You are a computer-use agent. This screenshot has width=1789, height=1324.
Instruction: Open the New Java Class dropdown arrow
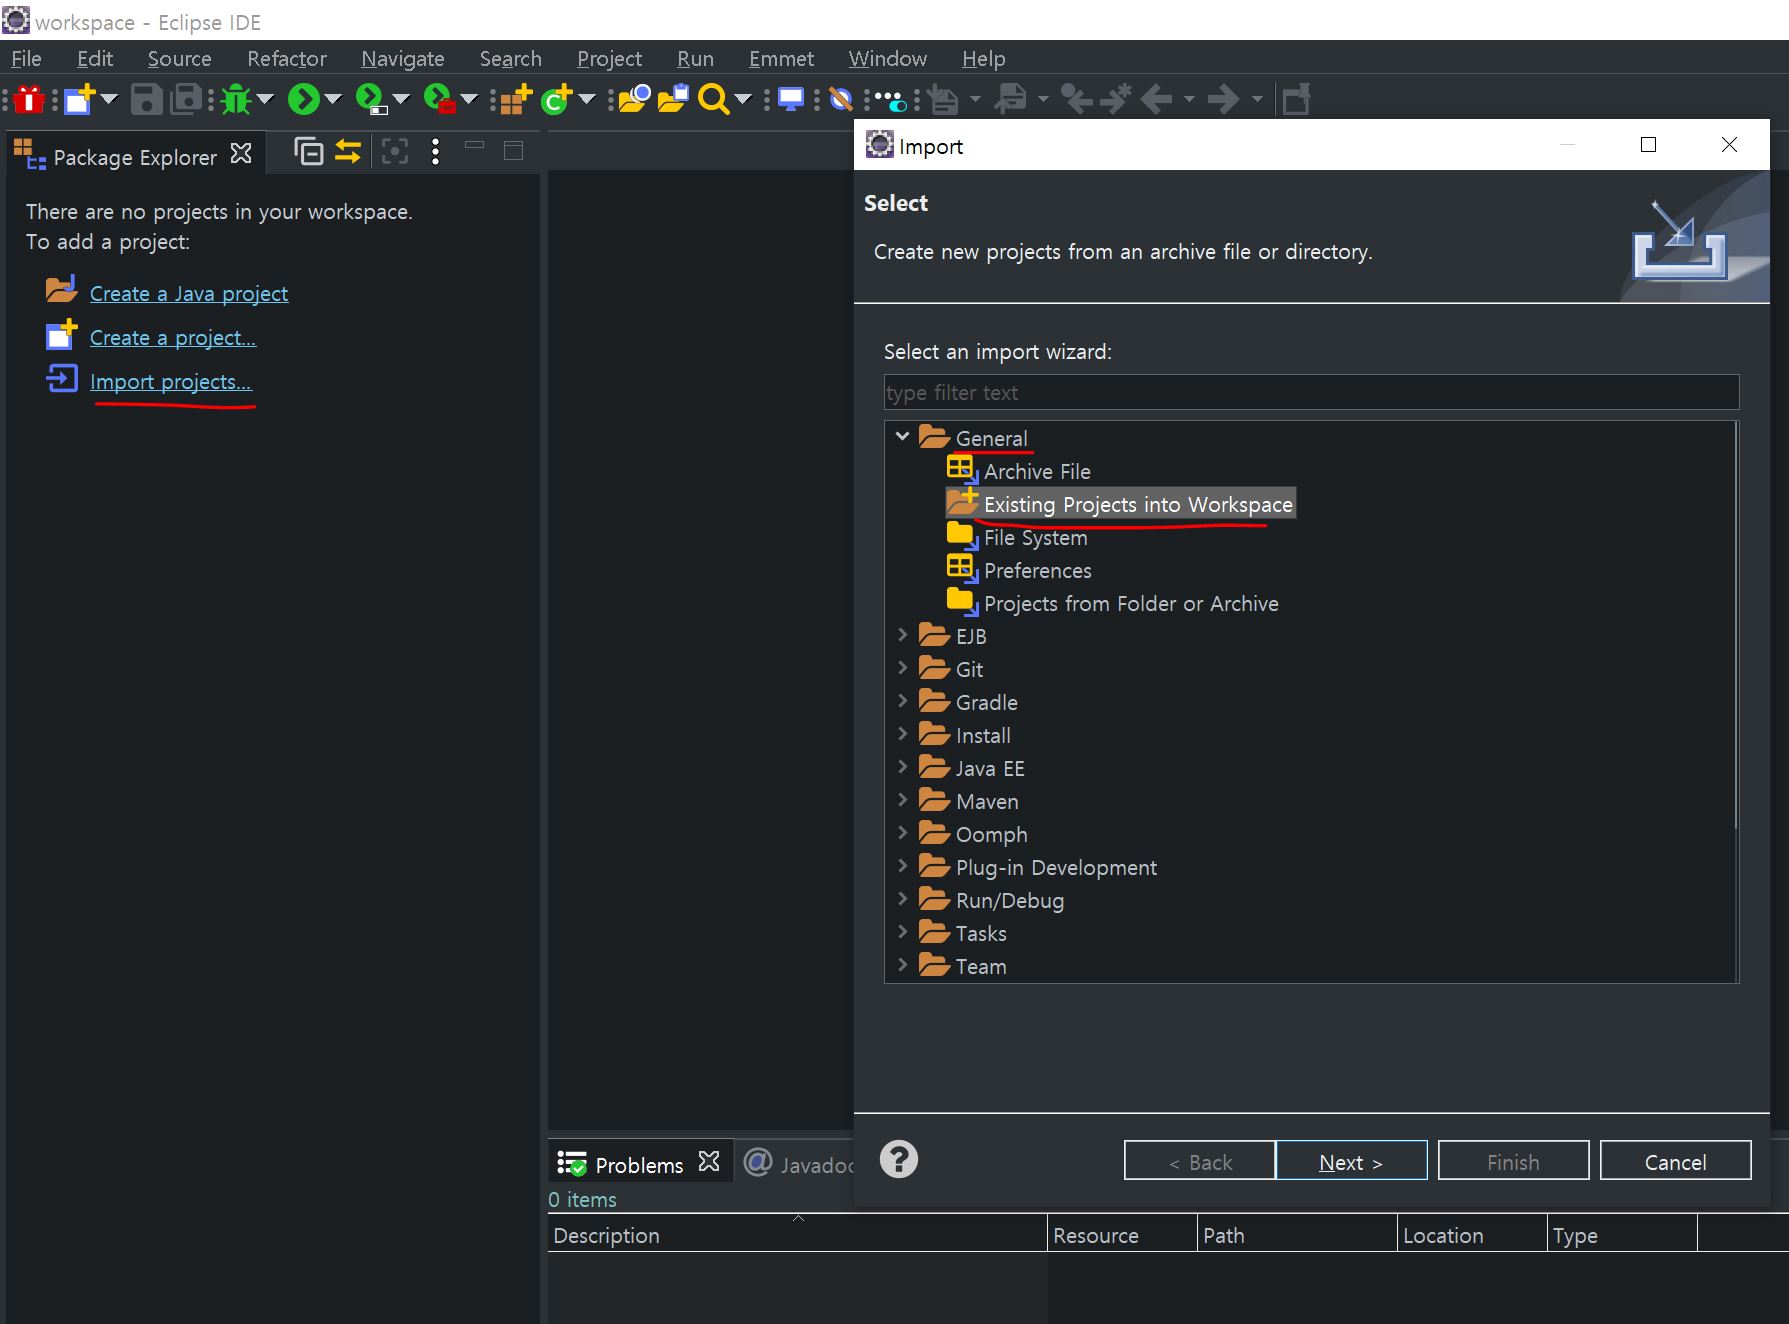click(x=587, y=99)
